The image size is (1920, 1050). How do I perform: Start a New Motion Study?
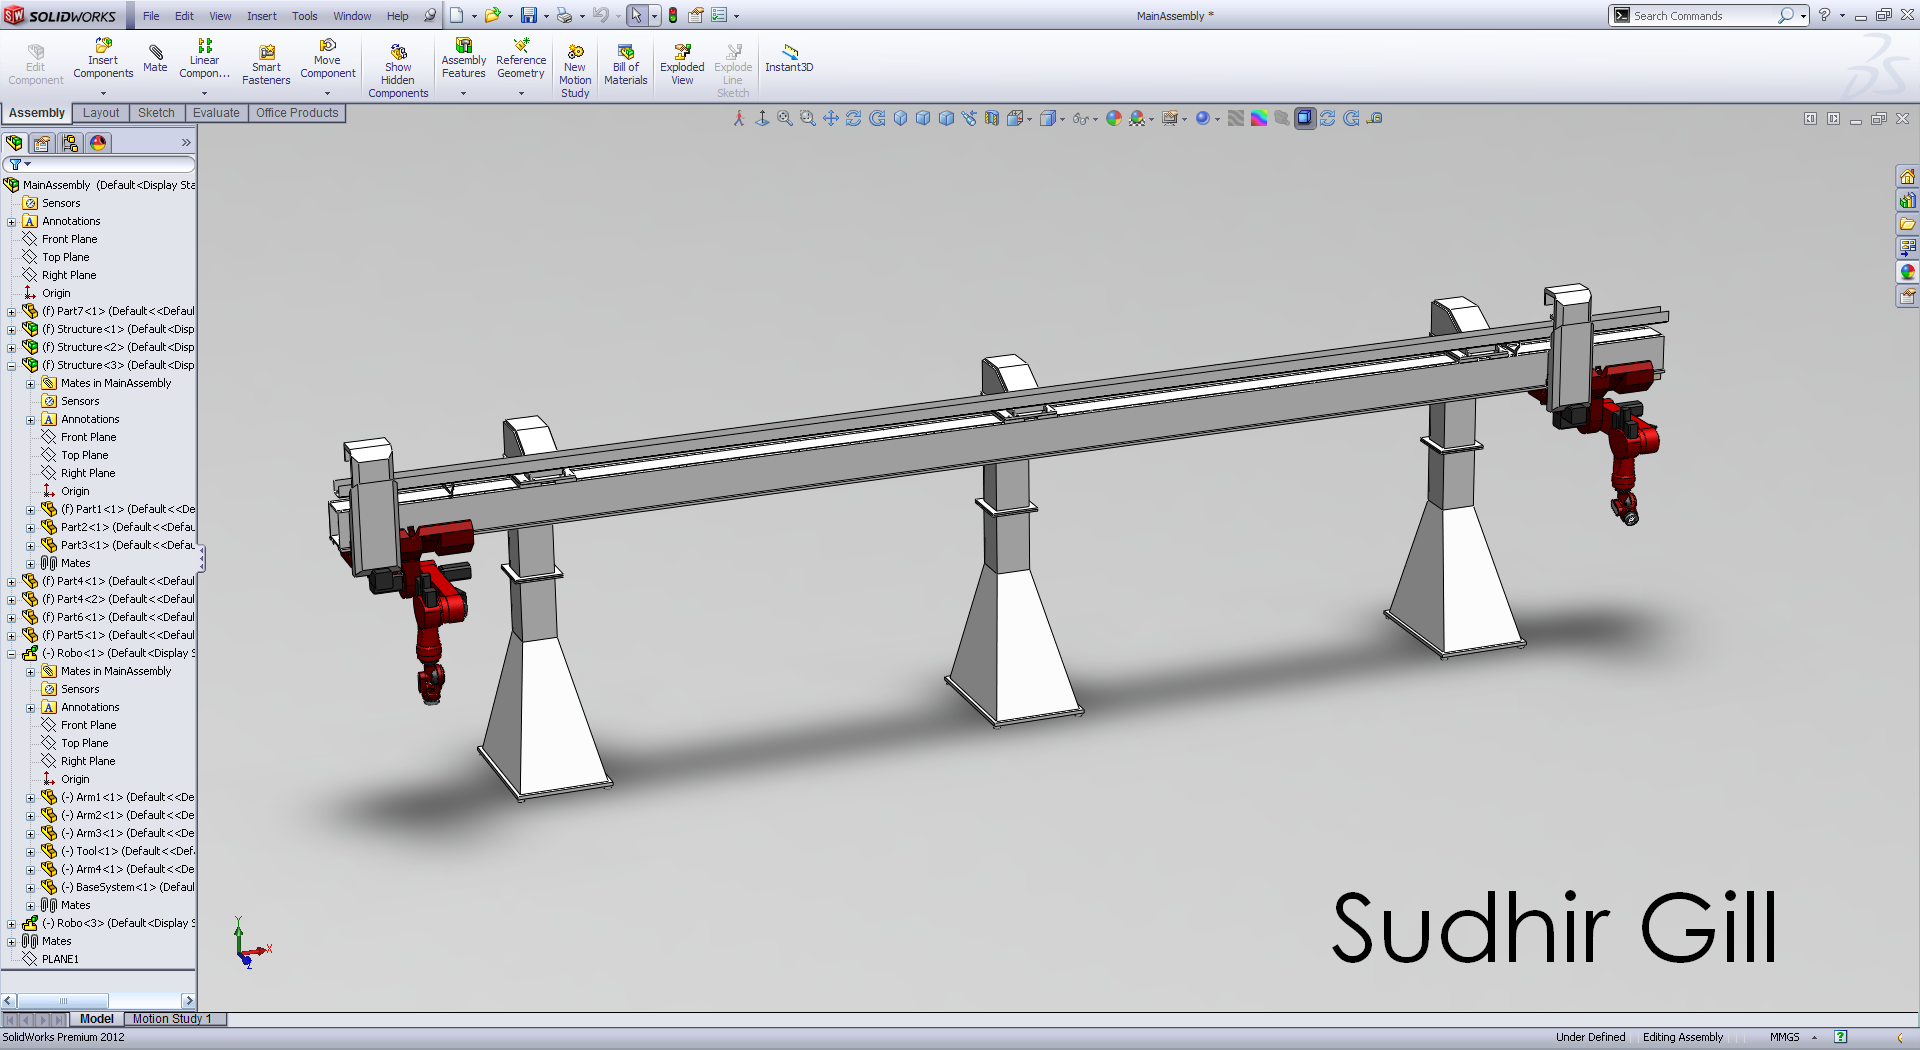575,70
